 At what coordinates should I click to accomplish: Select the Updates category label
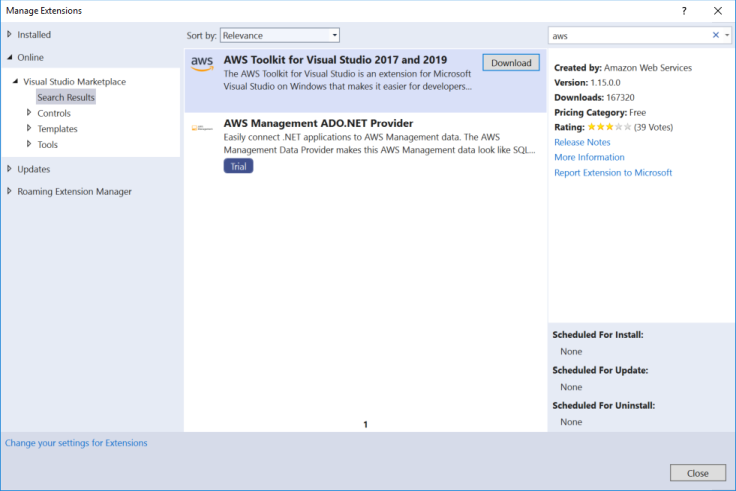coord(33,169)
